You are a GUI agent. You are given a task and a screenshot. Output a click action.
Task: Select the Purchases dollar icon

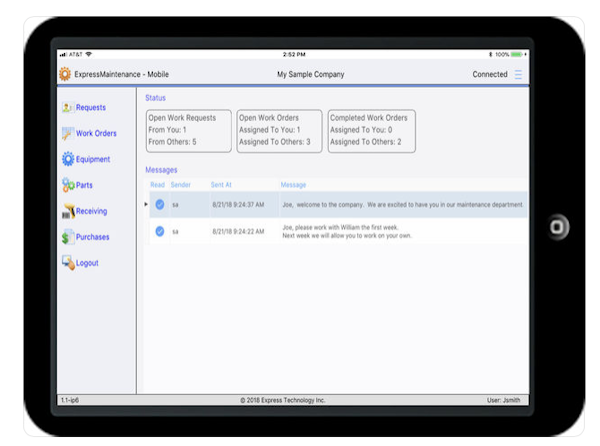pos(68,237)
